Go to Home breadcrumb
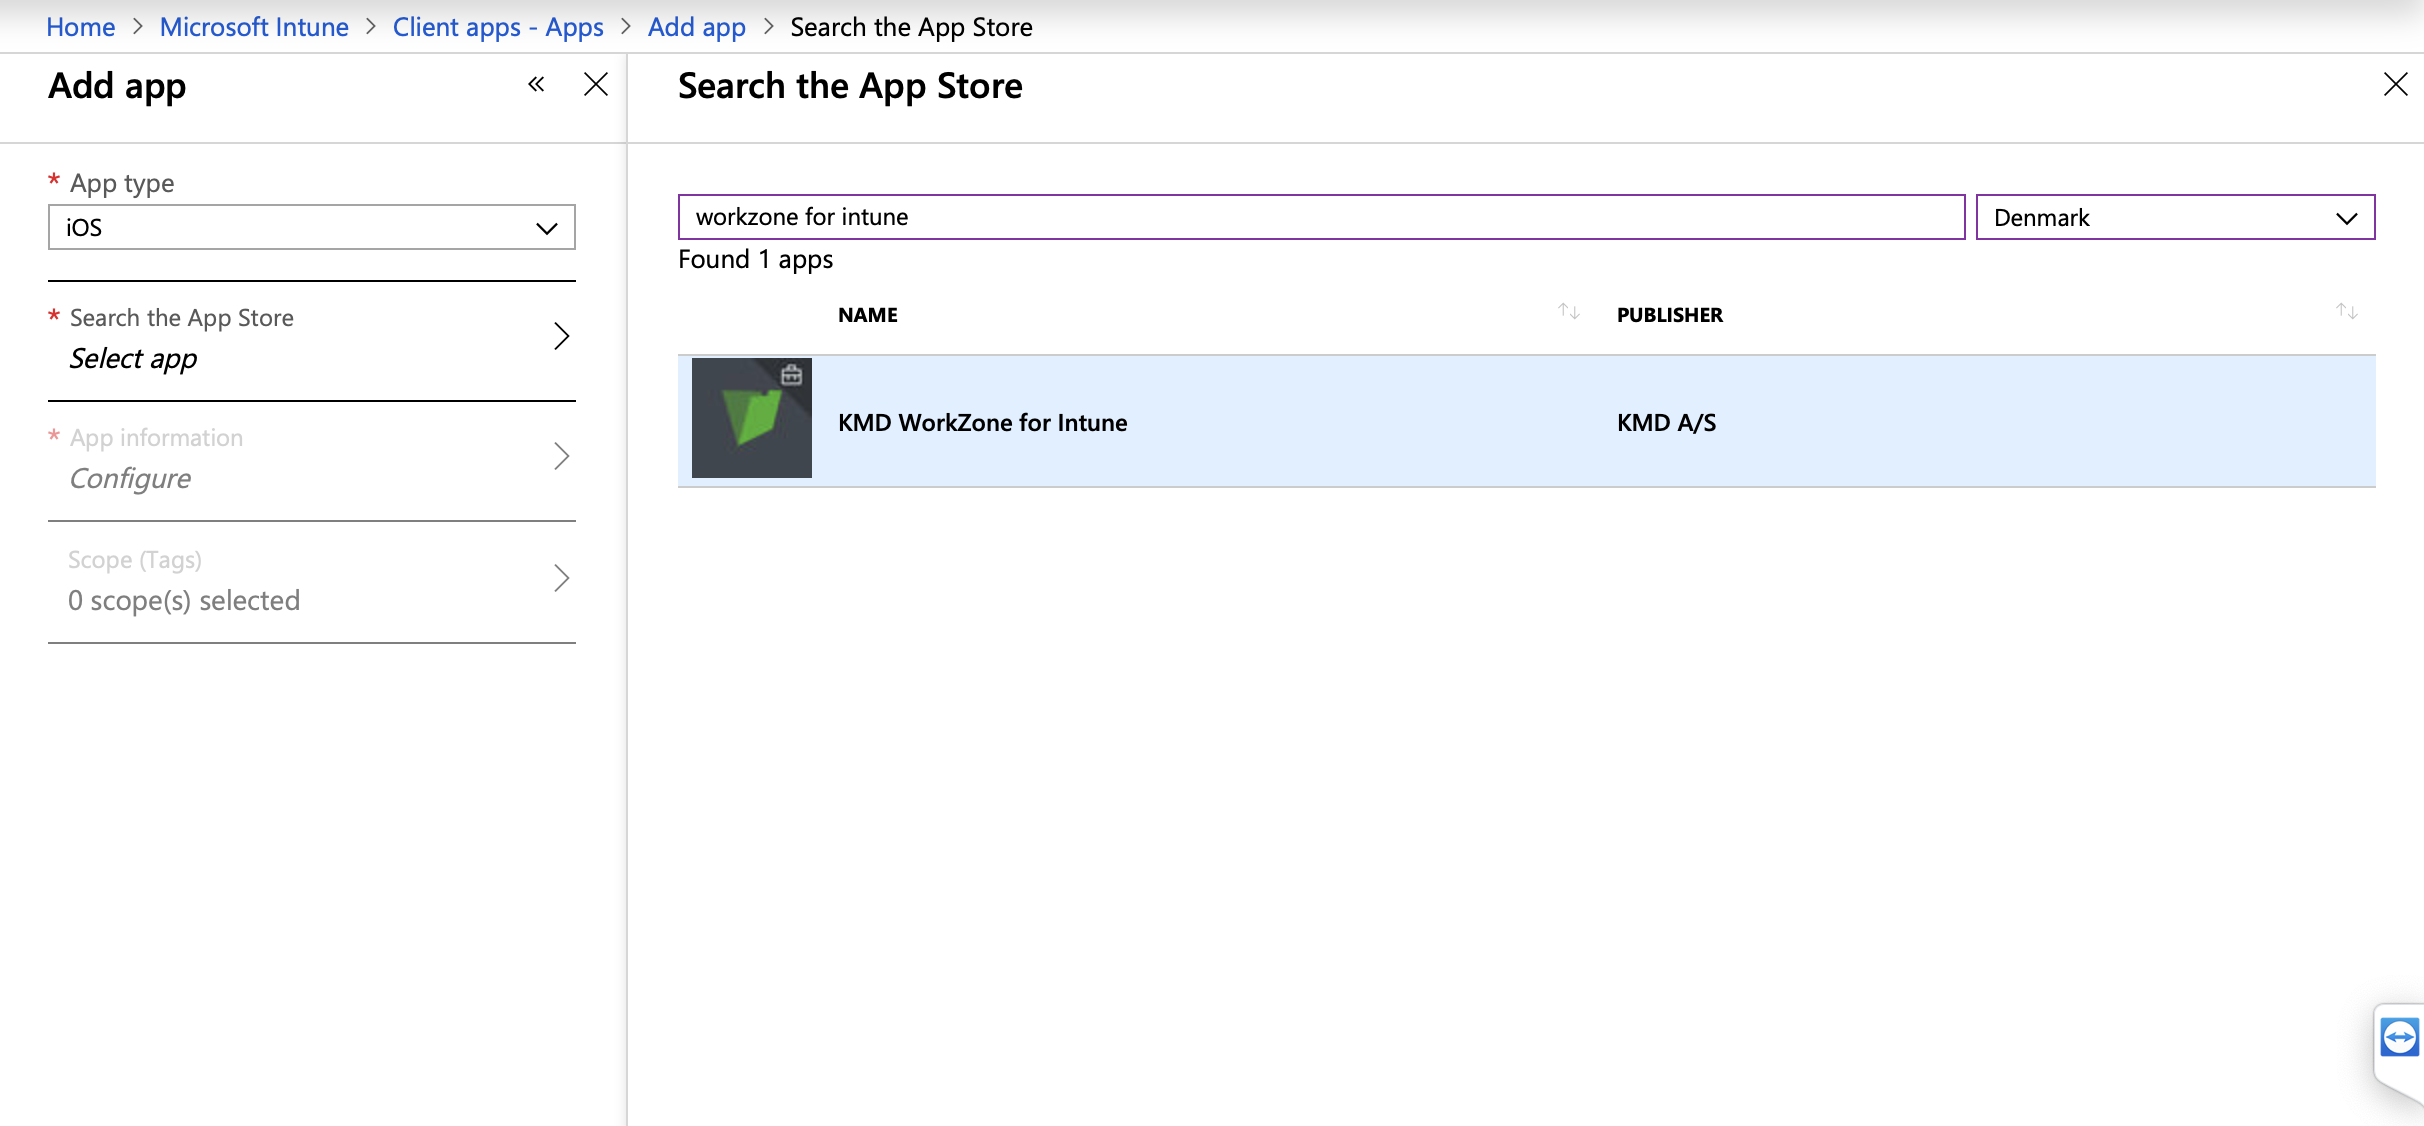 click(81, 27)
